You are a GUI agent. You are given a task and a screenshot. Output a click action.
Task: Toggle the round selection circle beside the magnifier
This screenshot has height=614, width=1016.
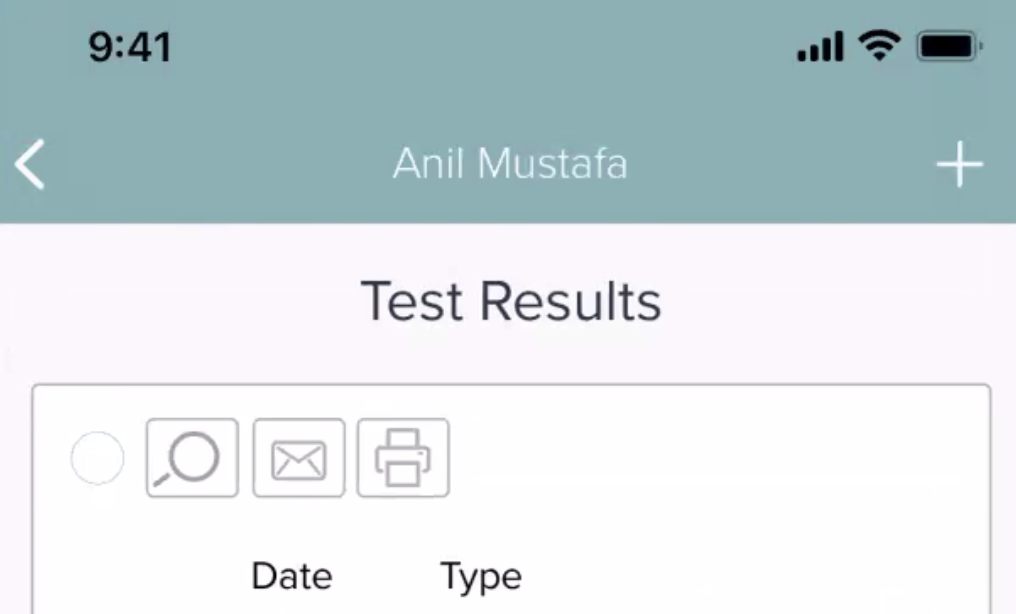[98, 458]
